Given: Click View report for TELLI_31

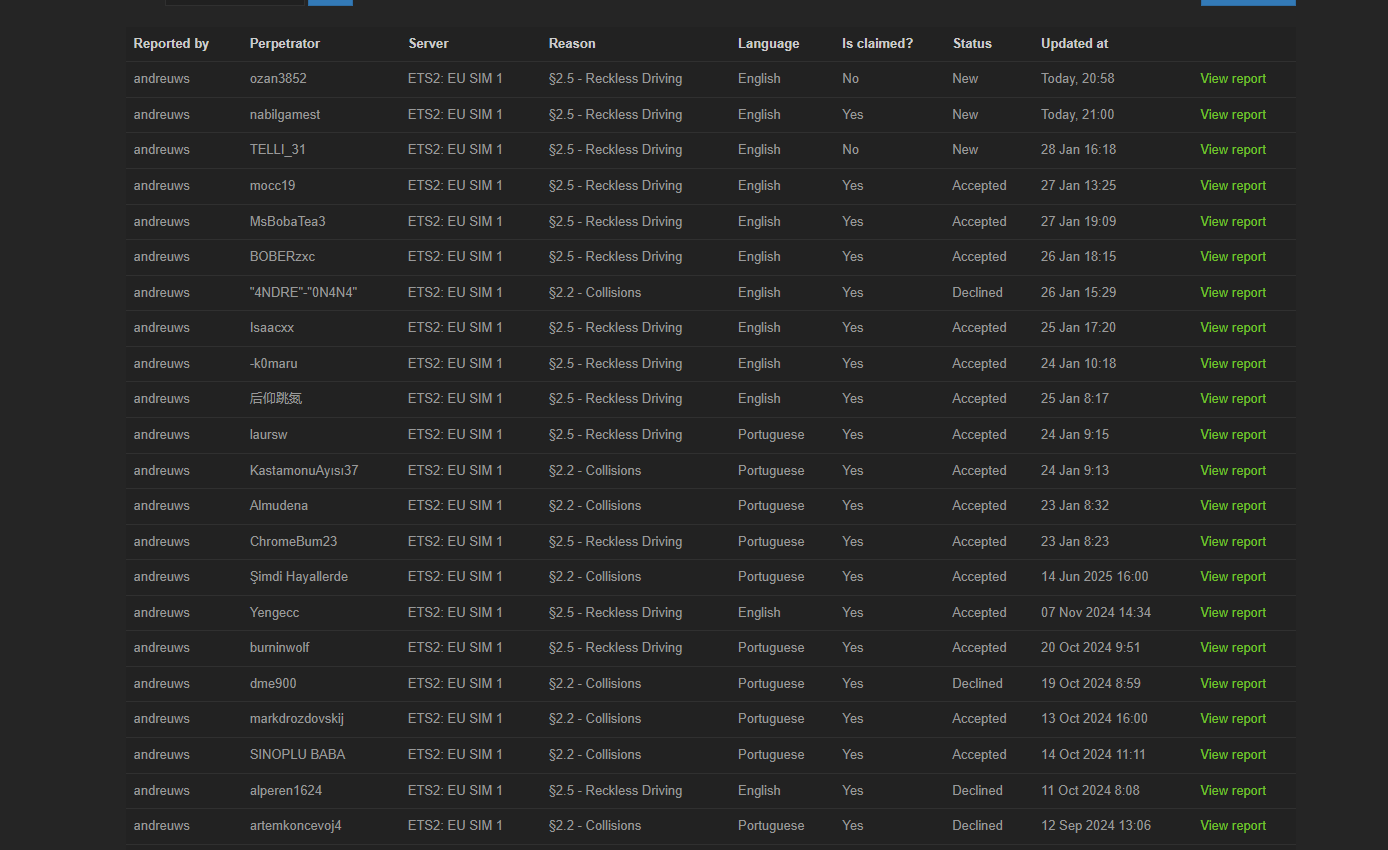Looking at the screenshot, I should pyautogui.click(x=1232, y=150).
